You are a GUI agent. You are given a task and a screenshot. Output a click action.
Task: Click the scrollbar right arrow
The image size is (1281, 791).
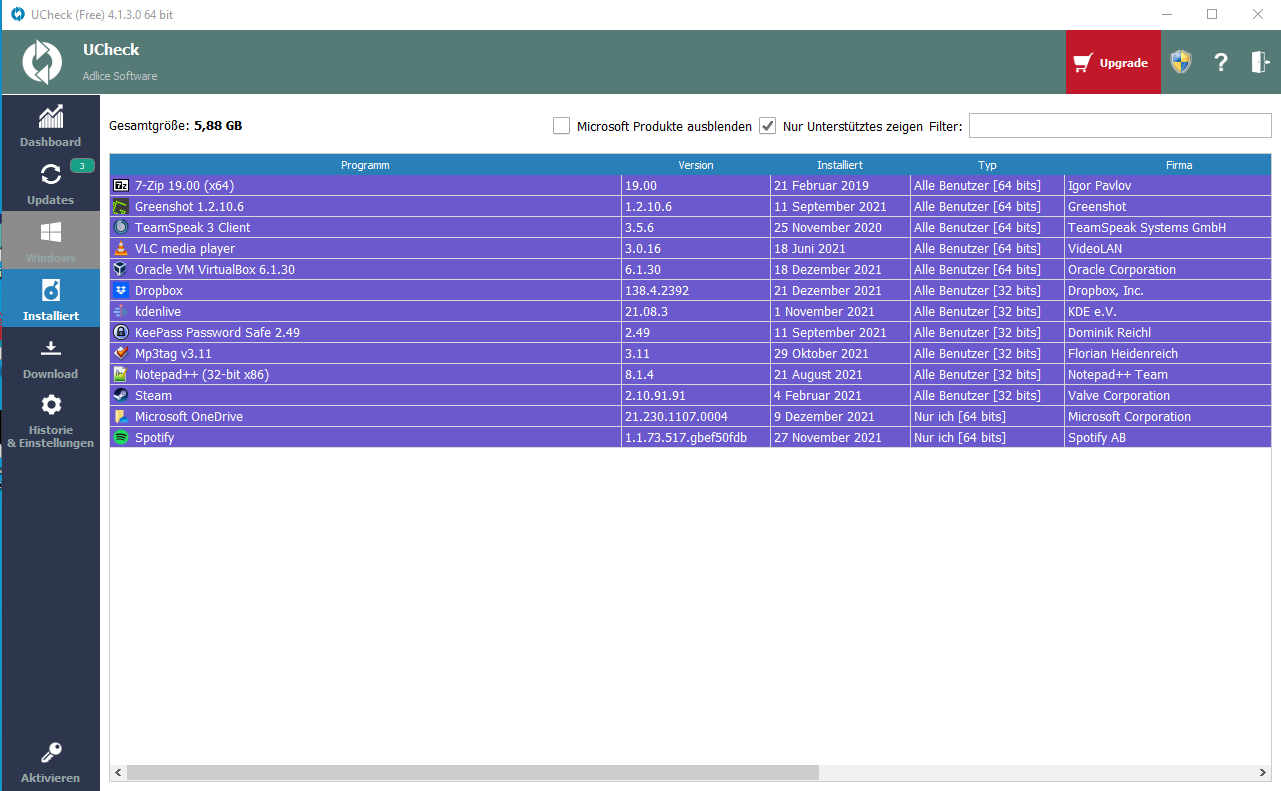pyautogui.click(x=1263, y=773)
